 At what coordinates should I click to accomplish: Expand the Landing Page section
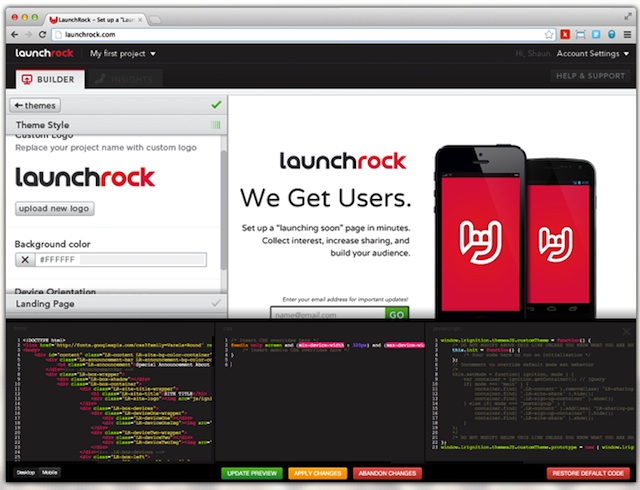tap(116, 304)
